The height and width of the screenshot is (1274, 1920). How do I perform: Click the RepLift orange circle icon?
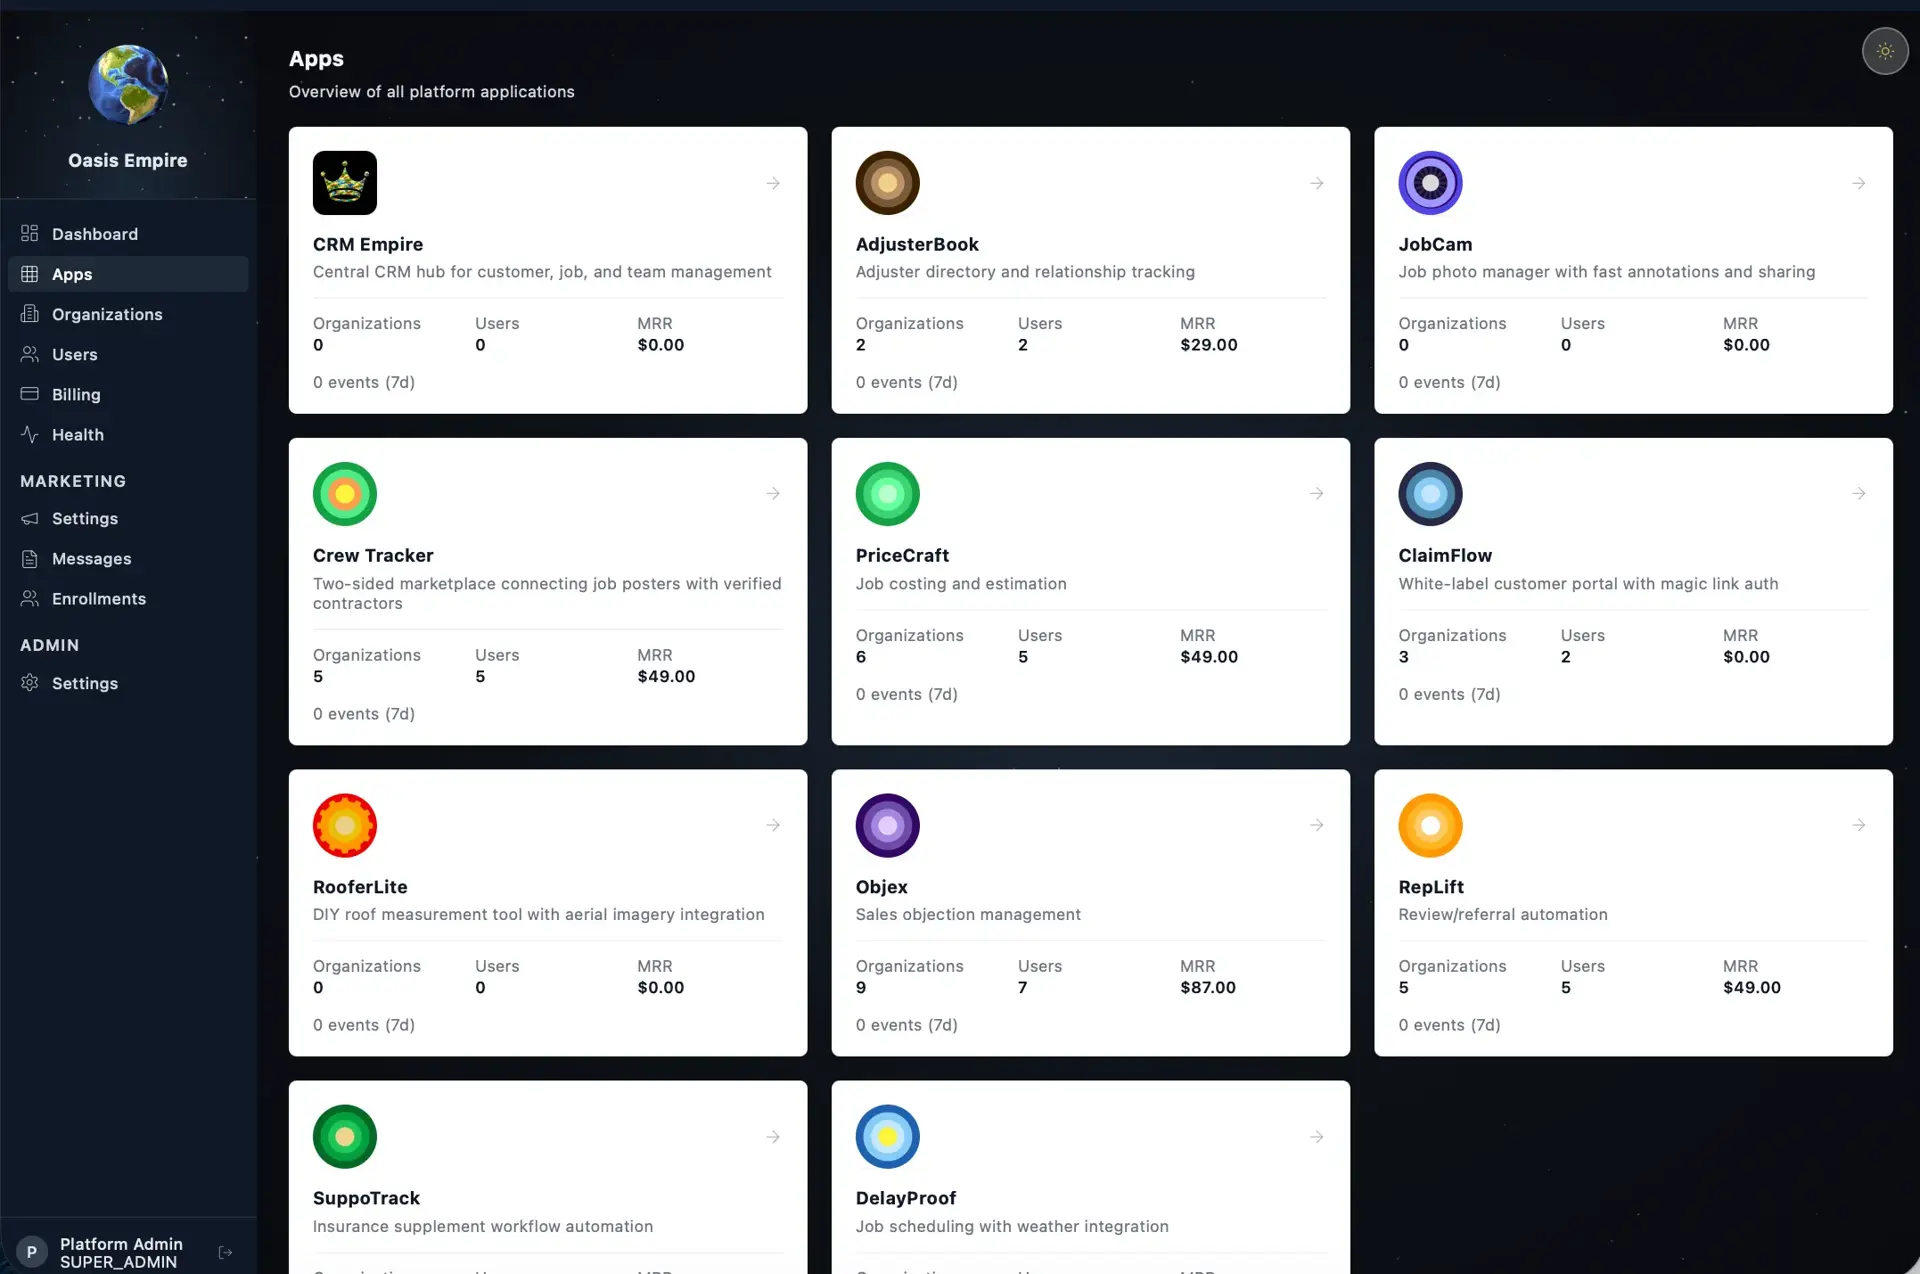[1430, 825]
